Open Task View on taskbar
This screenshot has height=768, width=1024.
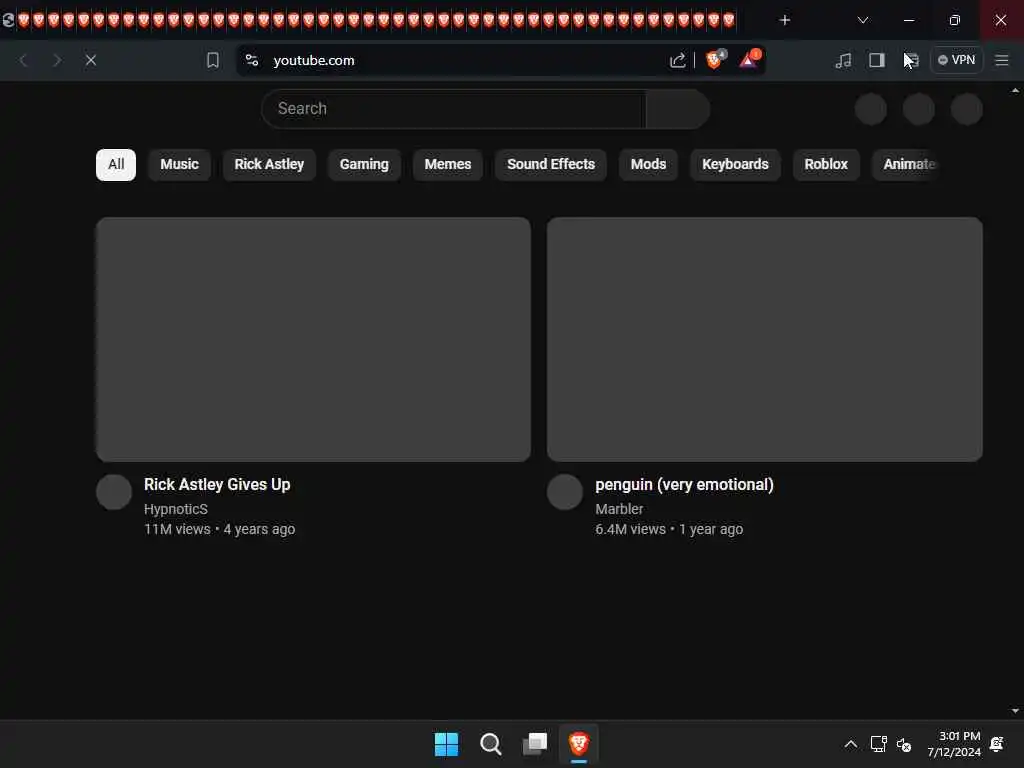click(x=535, y=744)
